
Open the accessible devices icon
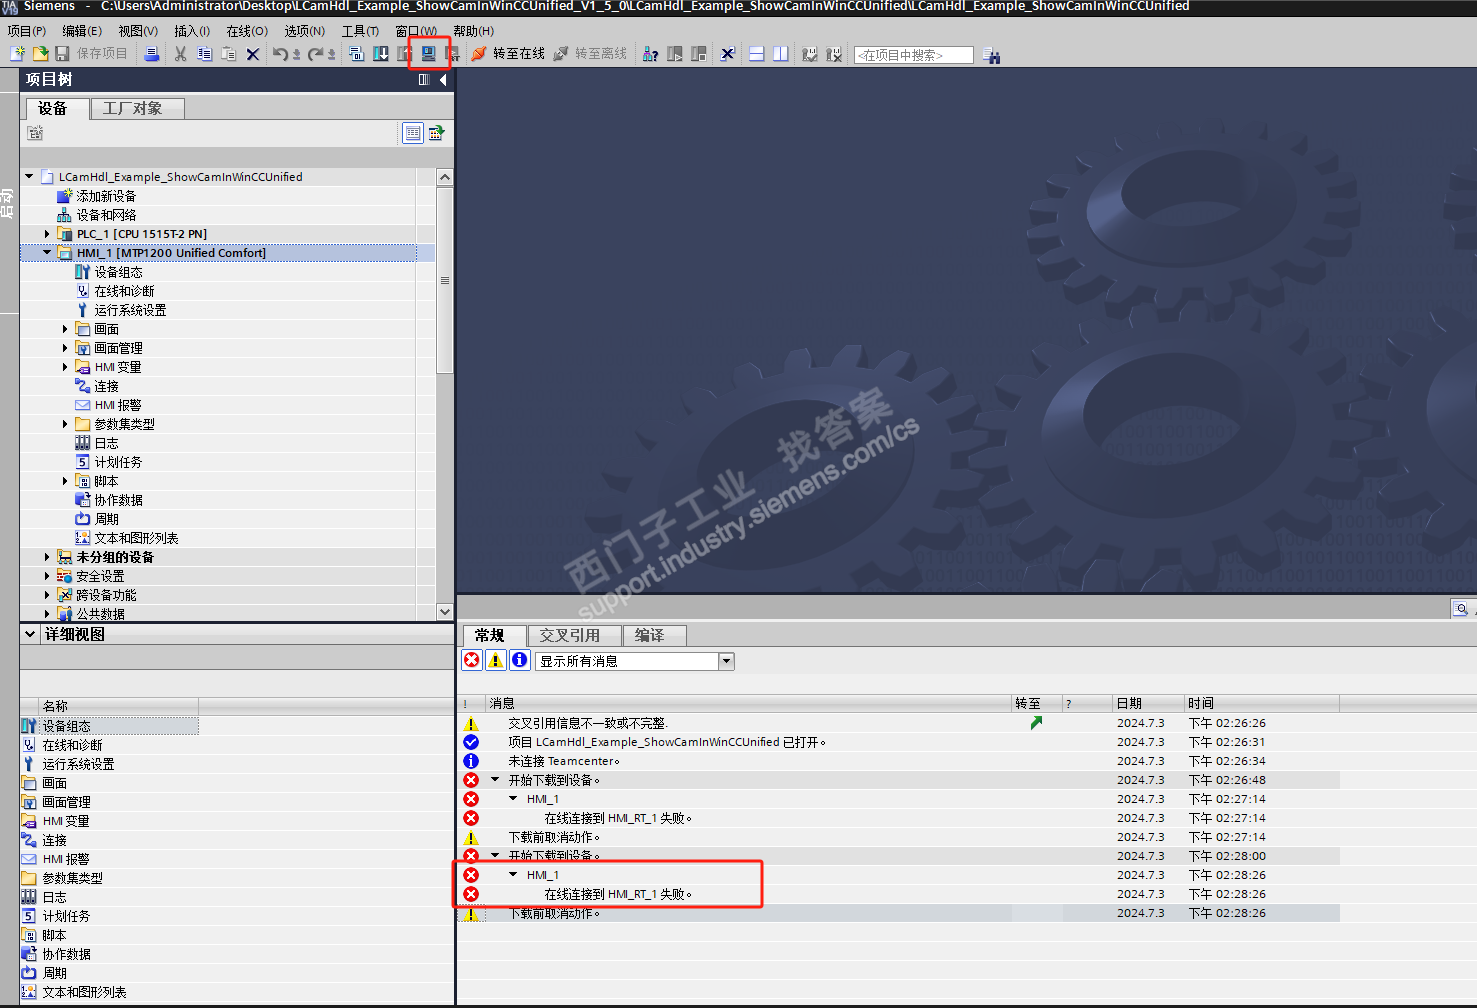tap(650, 54)
